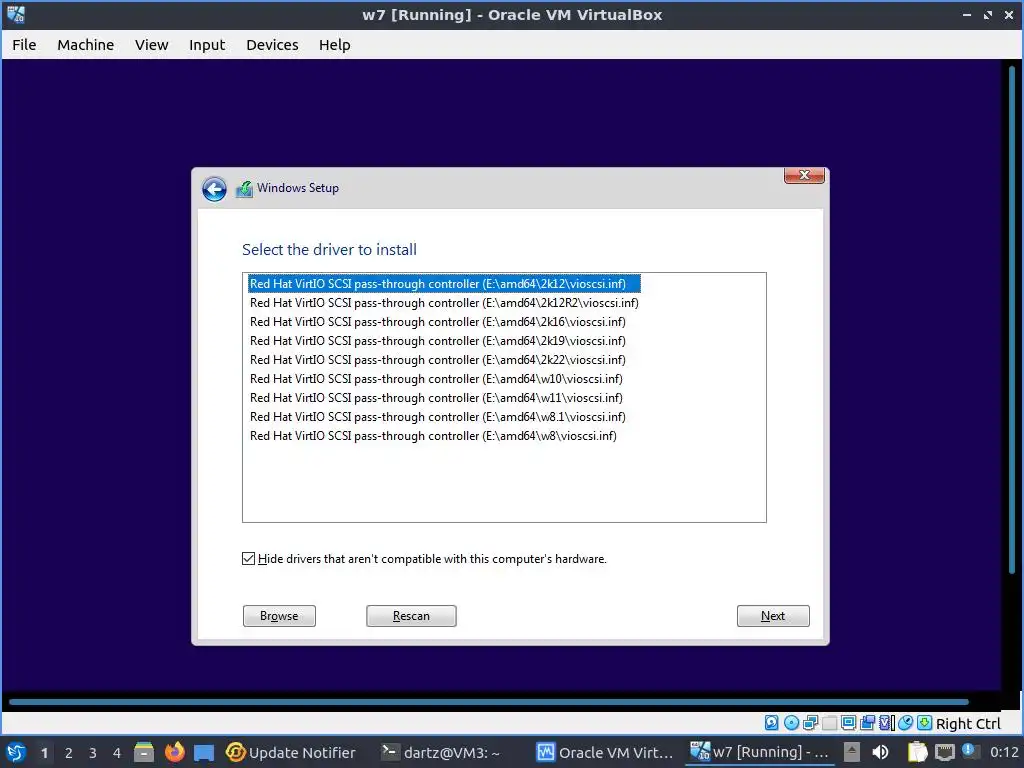The width and height of the screenshot is (1024, 768).
Task: Click the shared folders status icon
Action: click(867, 723)
